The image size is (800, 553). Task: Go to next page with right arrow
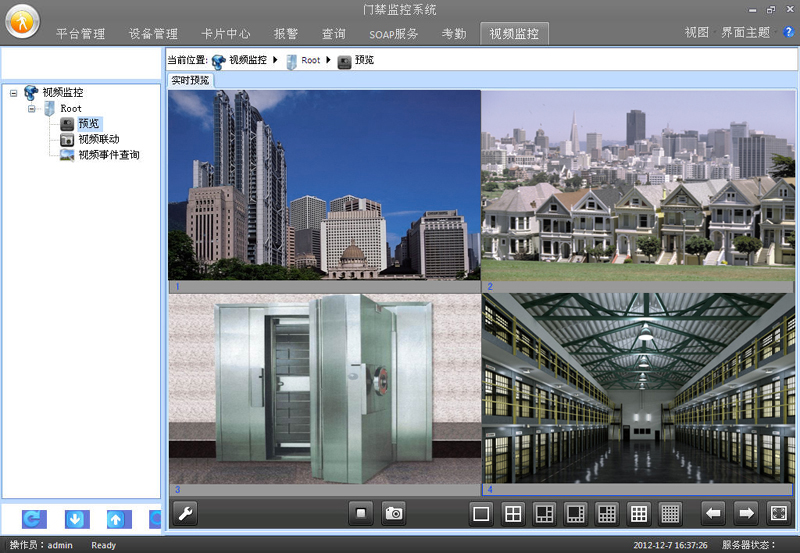pyautogui.click(x=745, y=514)
